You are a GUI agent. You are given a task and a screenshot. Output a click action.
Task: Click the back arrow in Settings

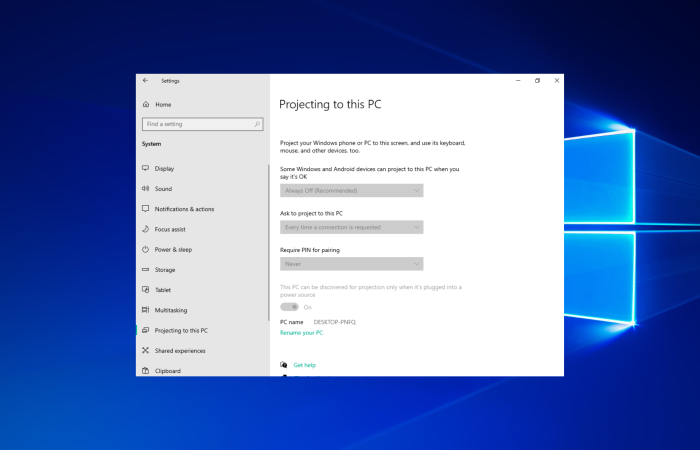[x=145, y=81]
